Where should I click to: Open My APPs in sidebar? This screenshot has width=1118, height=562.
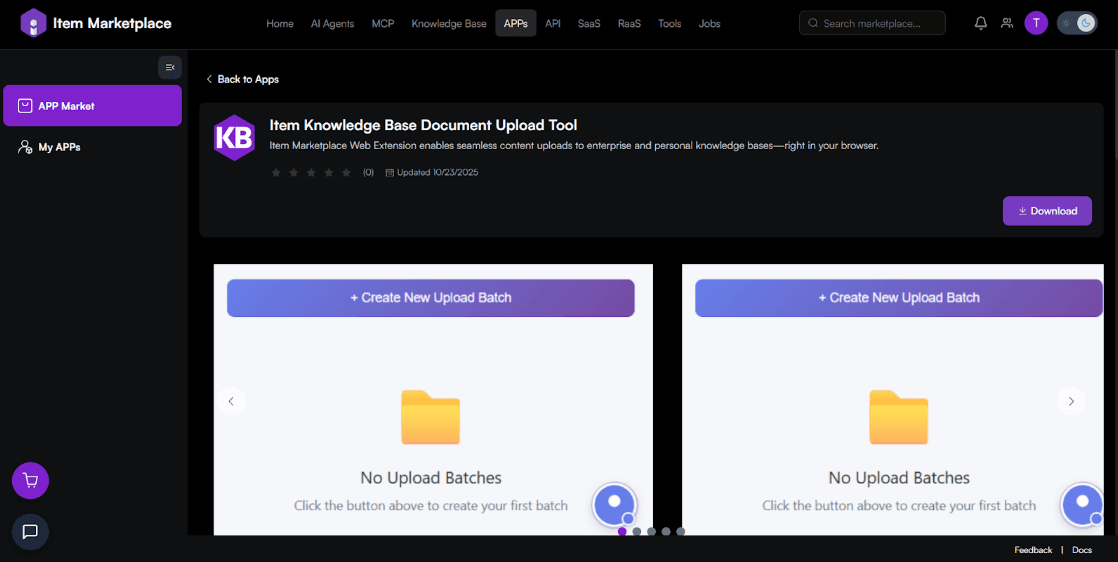click(59, 147)
